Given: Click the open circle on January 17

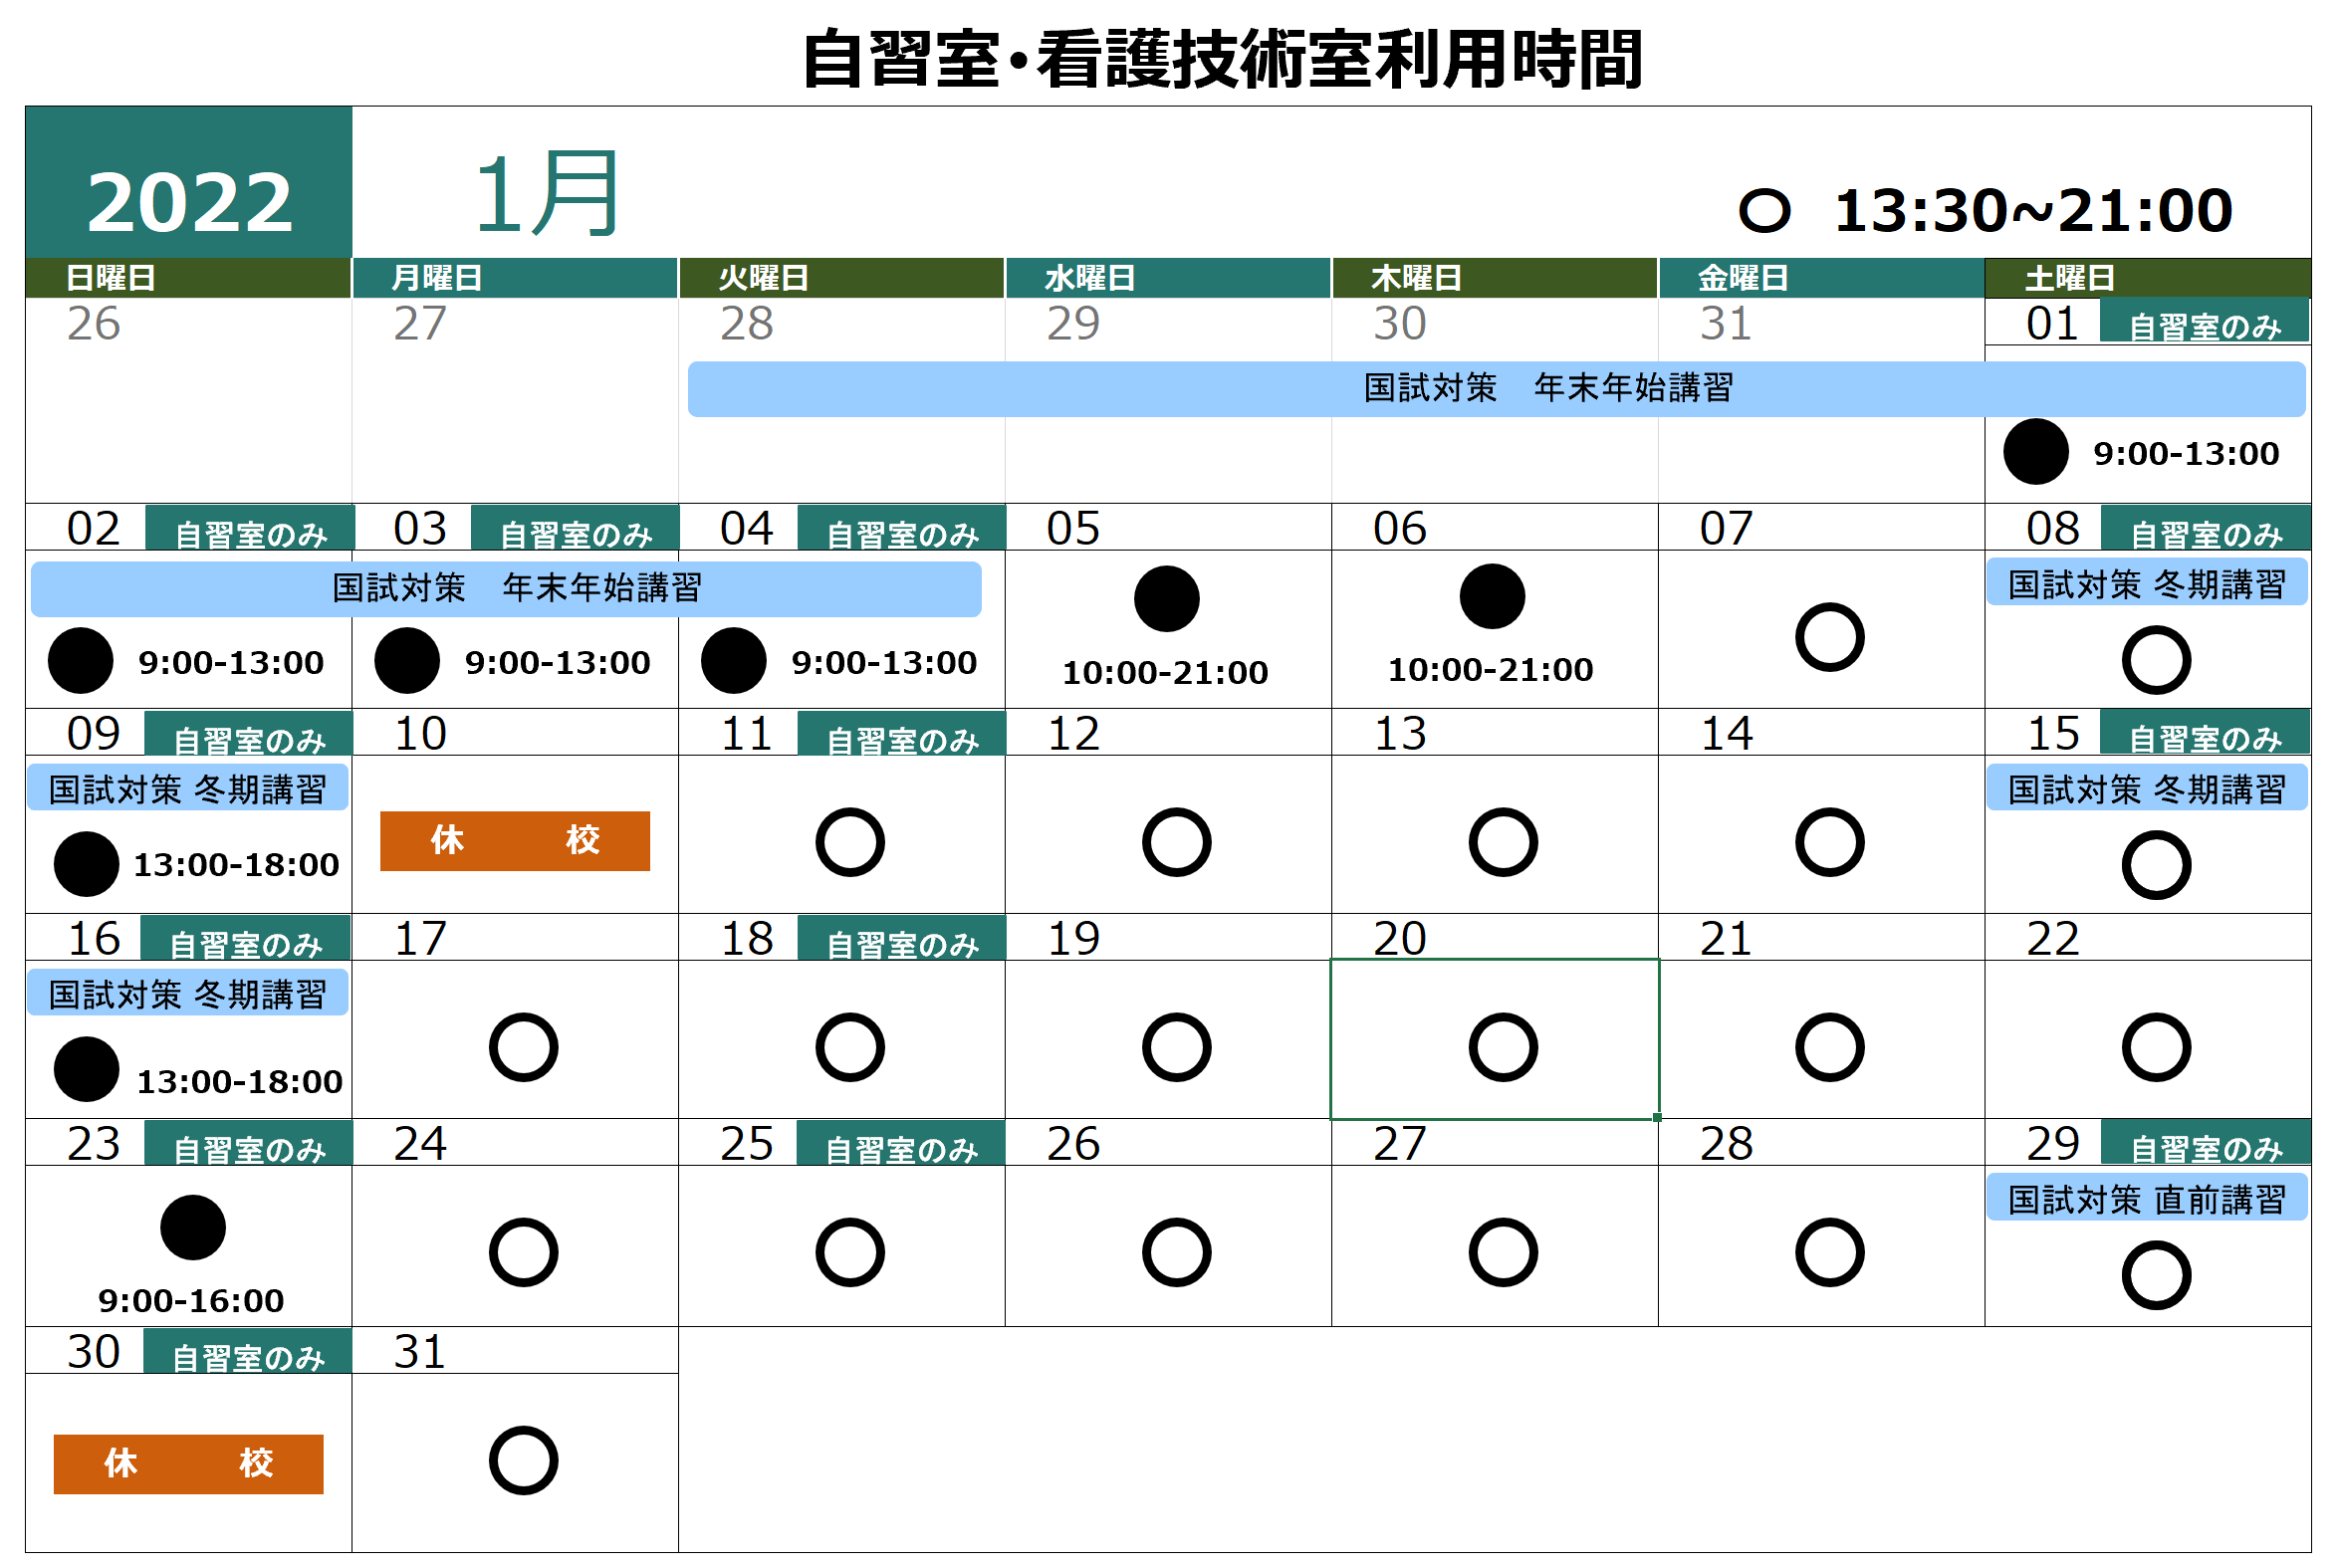Looking at the screenshot, I should coord(524,1048).
